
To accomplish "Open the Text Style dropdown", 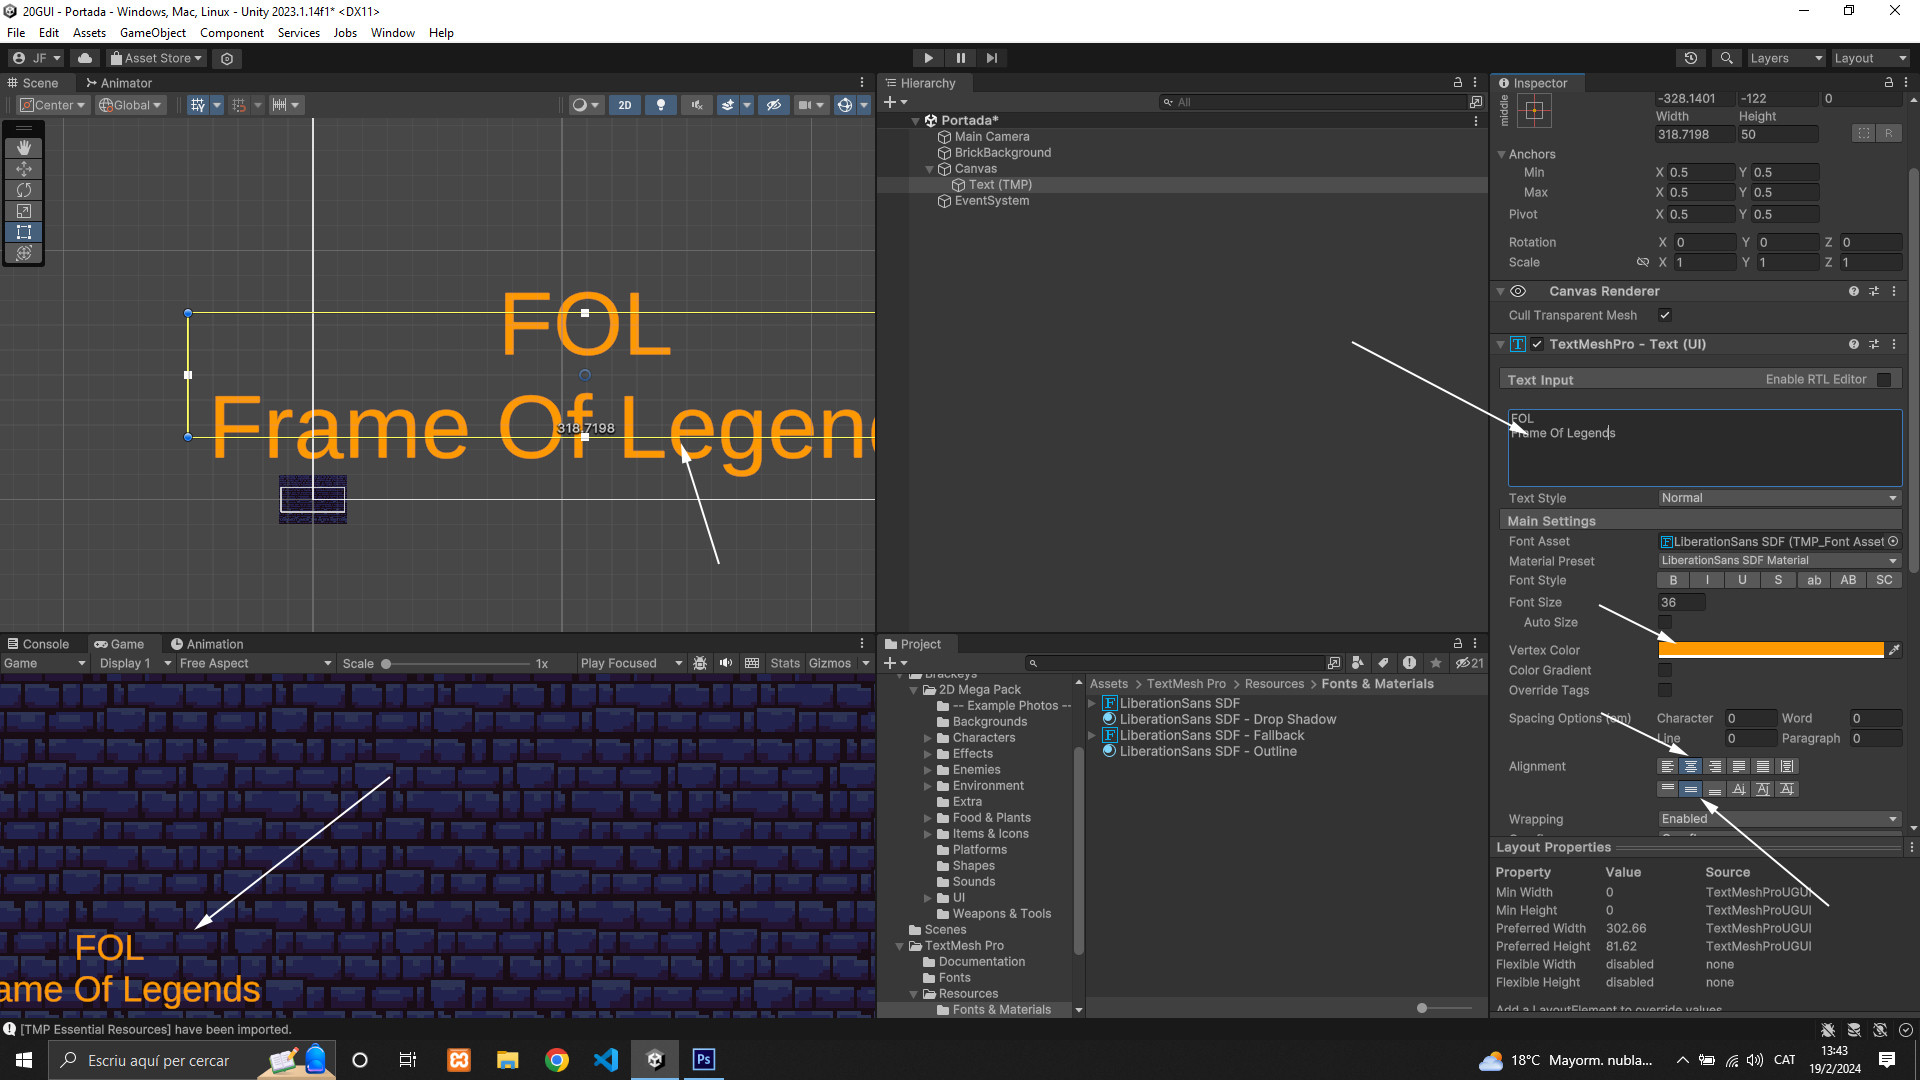I will point(1778,498).
